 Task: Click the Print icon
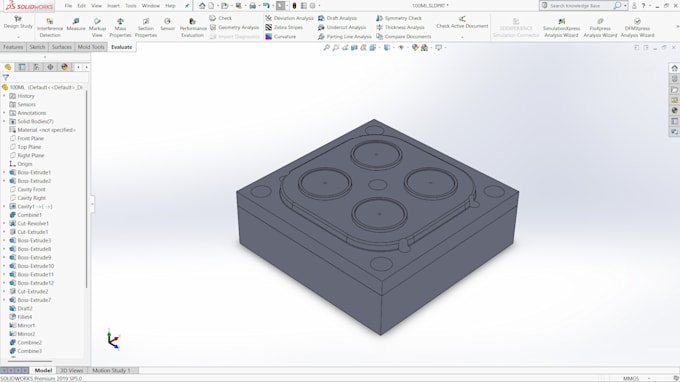coord(252,6)
